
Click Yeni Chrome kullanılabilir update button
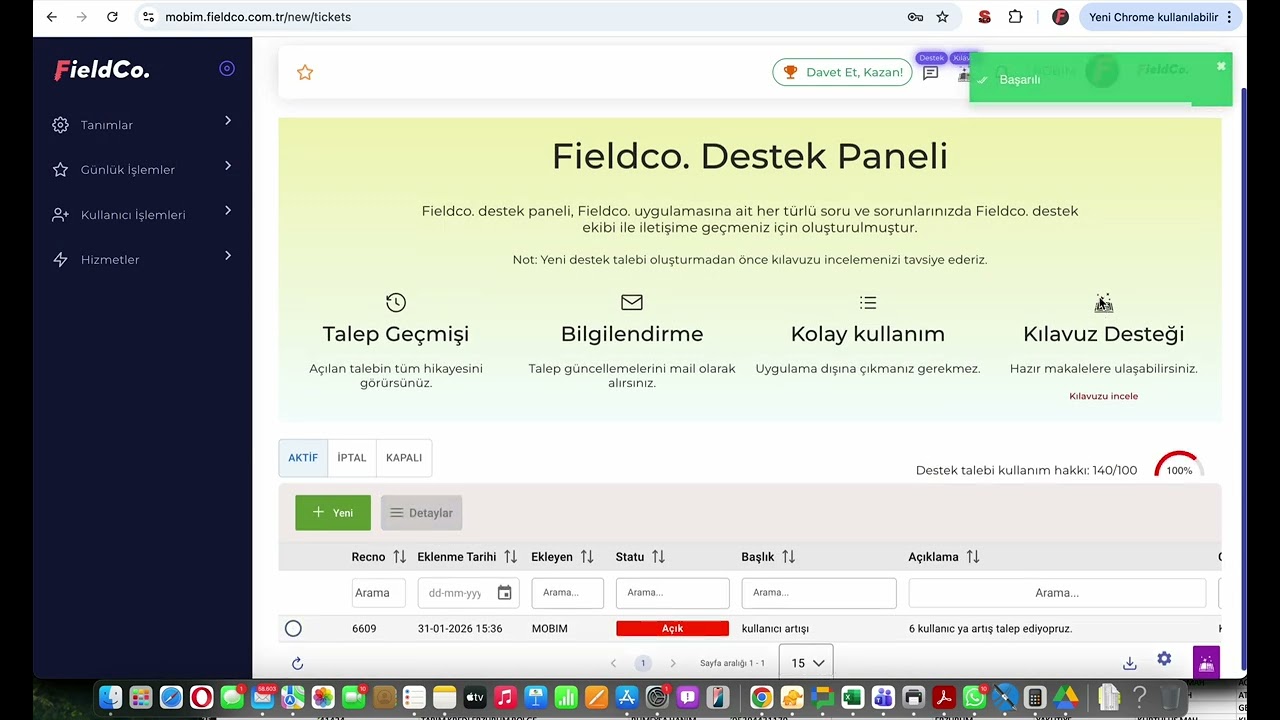(1162, 17)
